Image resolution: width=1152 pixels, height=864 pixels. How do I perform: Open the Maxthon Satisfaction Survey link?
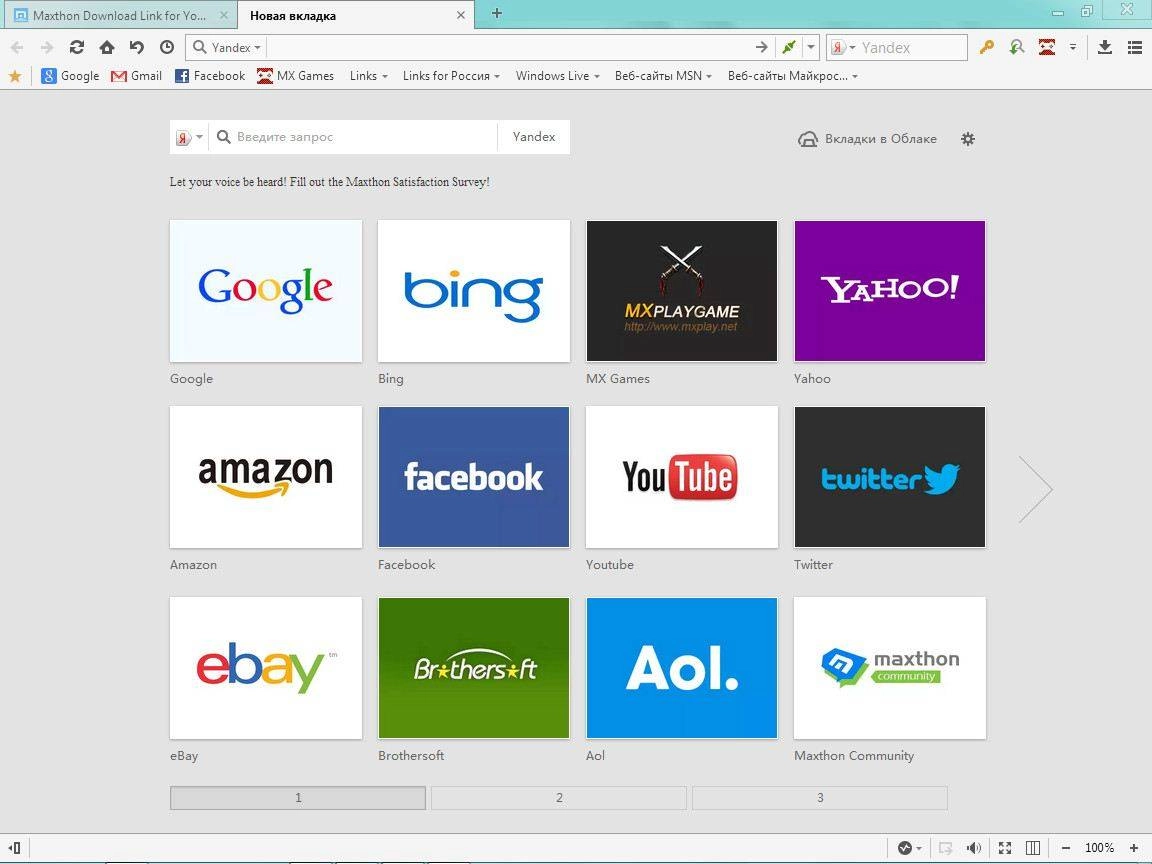pyautogui.click(x=329, y=182)
